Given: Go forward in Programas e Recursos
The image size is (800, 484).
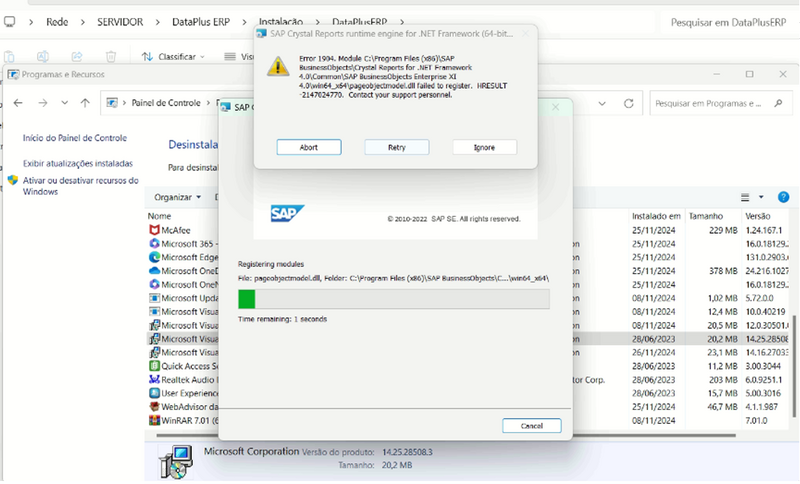Looking at the screenshot, I should tap(43, 103).
